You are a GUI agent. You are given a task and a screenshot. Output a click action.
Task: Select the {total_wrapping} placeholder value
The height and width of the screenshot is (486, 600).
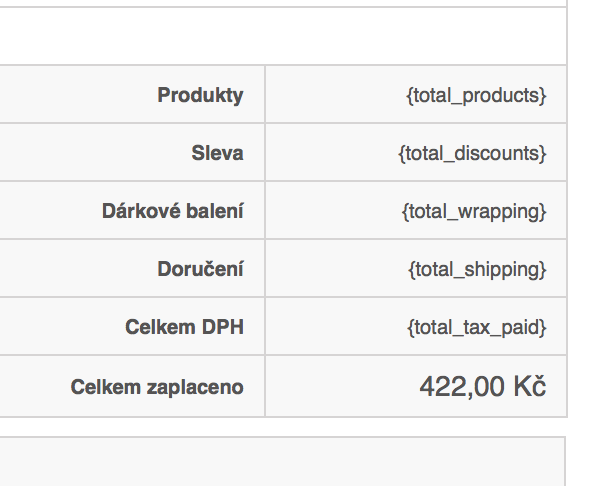pyautogui.click(x=474, y=212)
